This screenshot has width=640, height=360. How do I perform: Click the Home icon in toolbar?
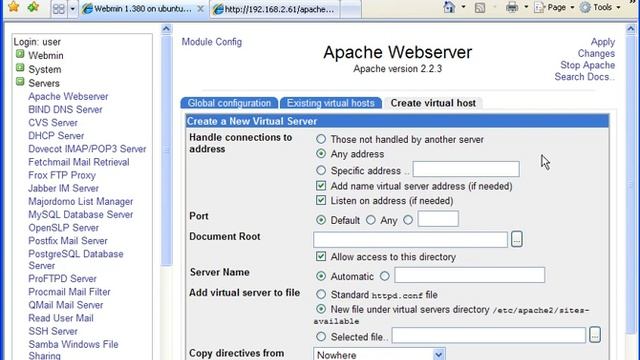pos(449,7)
